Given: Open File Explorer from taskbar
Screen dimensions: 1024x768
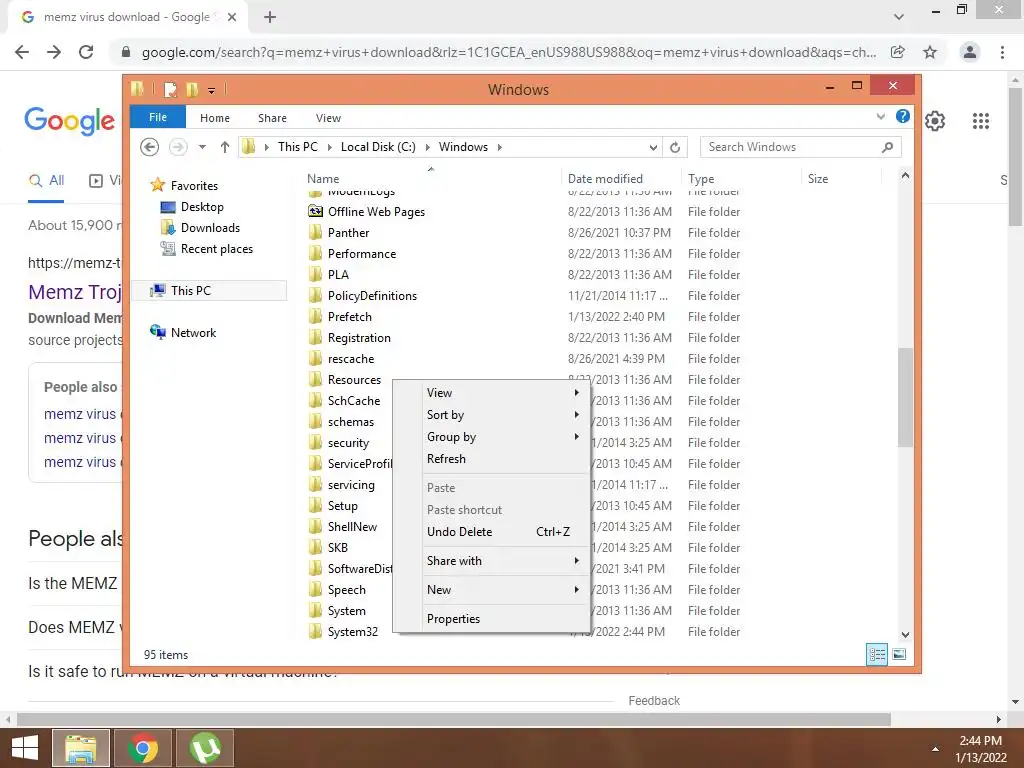Looking at the screenshot, I should (81, 748).
